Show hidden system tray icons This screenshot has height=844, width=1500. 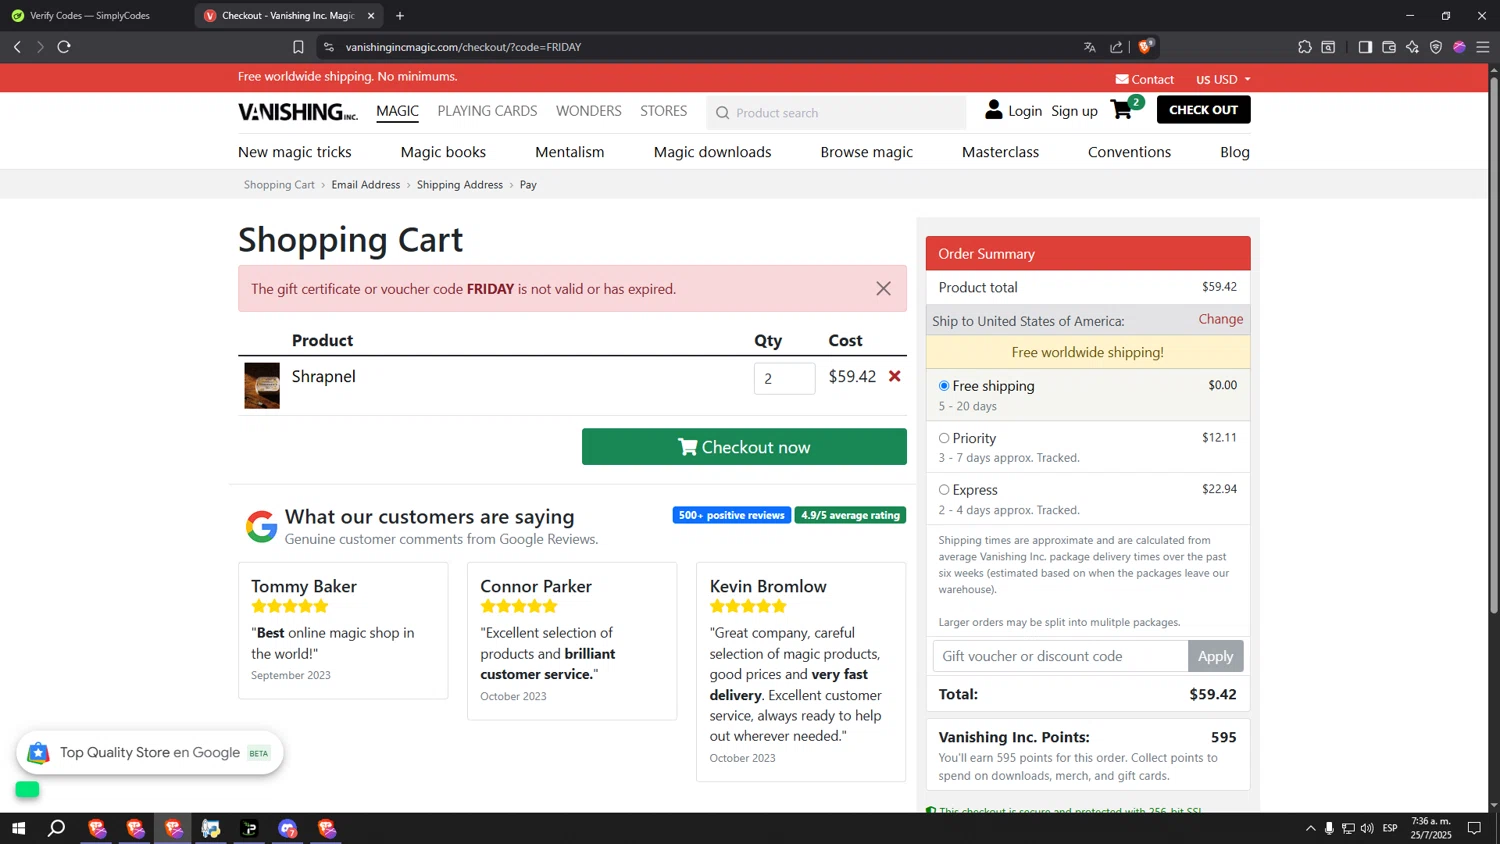(x=1310, y=828)
